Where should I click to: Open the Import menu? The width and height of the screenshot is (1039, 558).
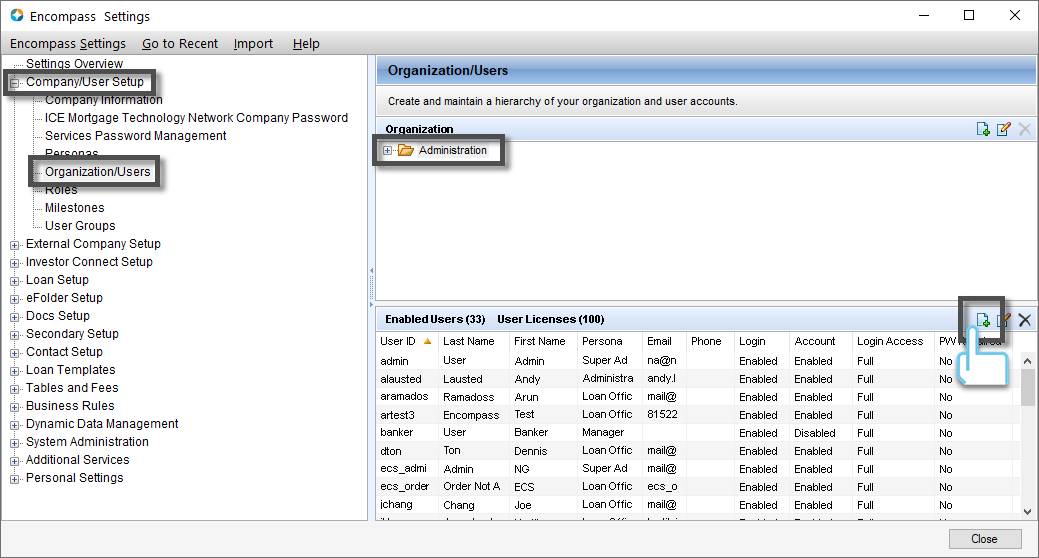point(253,44)
